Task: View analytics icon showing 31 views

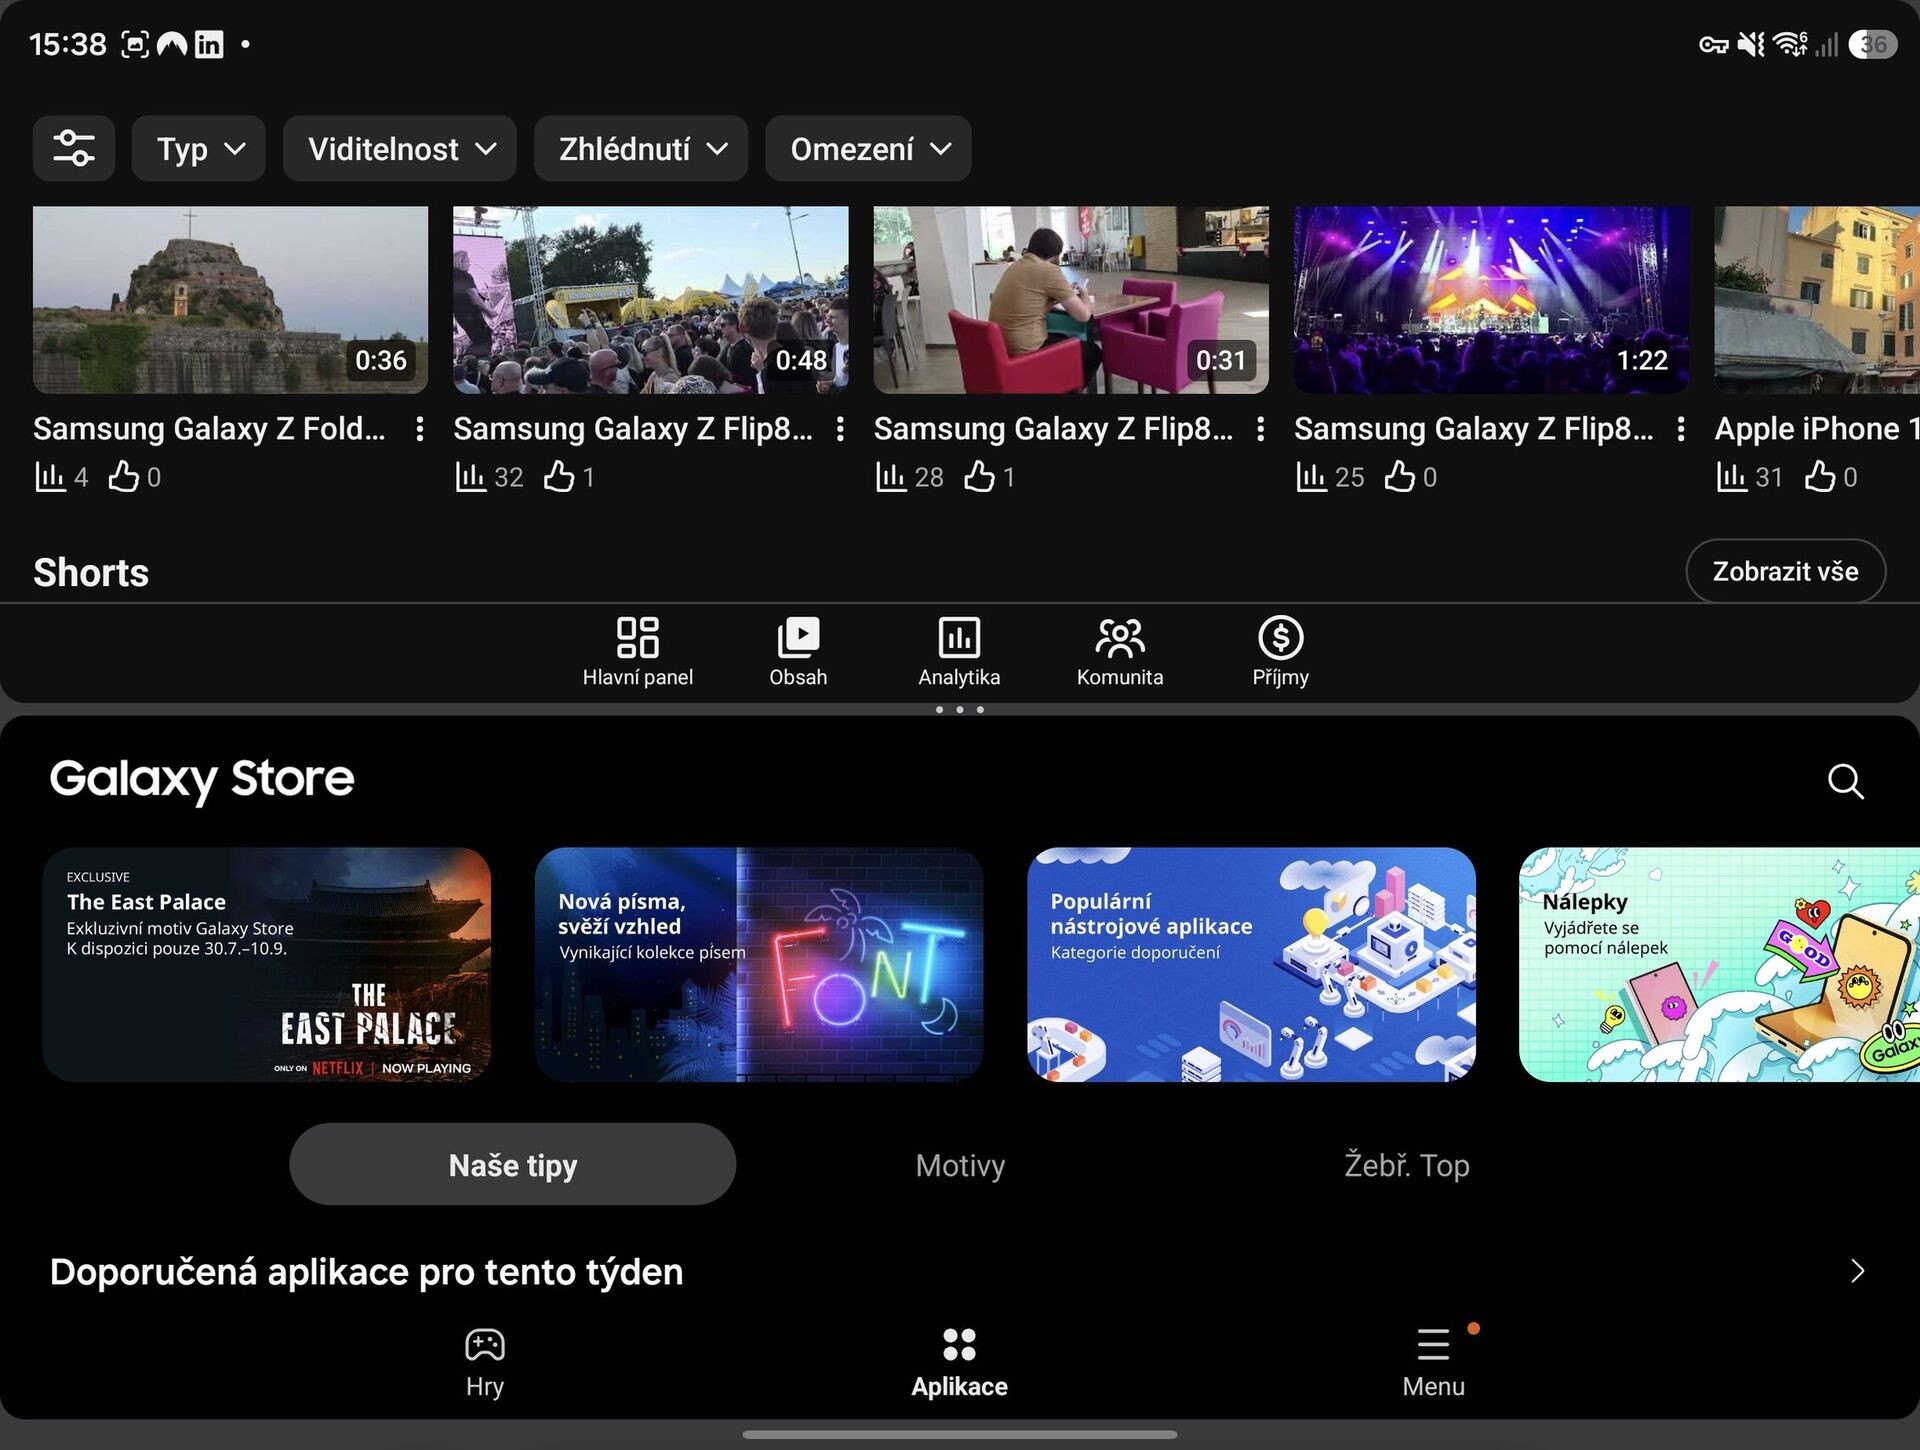Action: (x=1732, y=477)
